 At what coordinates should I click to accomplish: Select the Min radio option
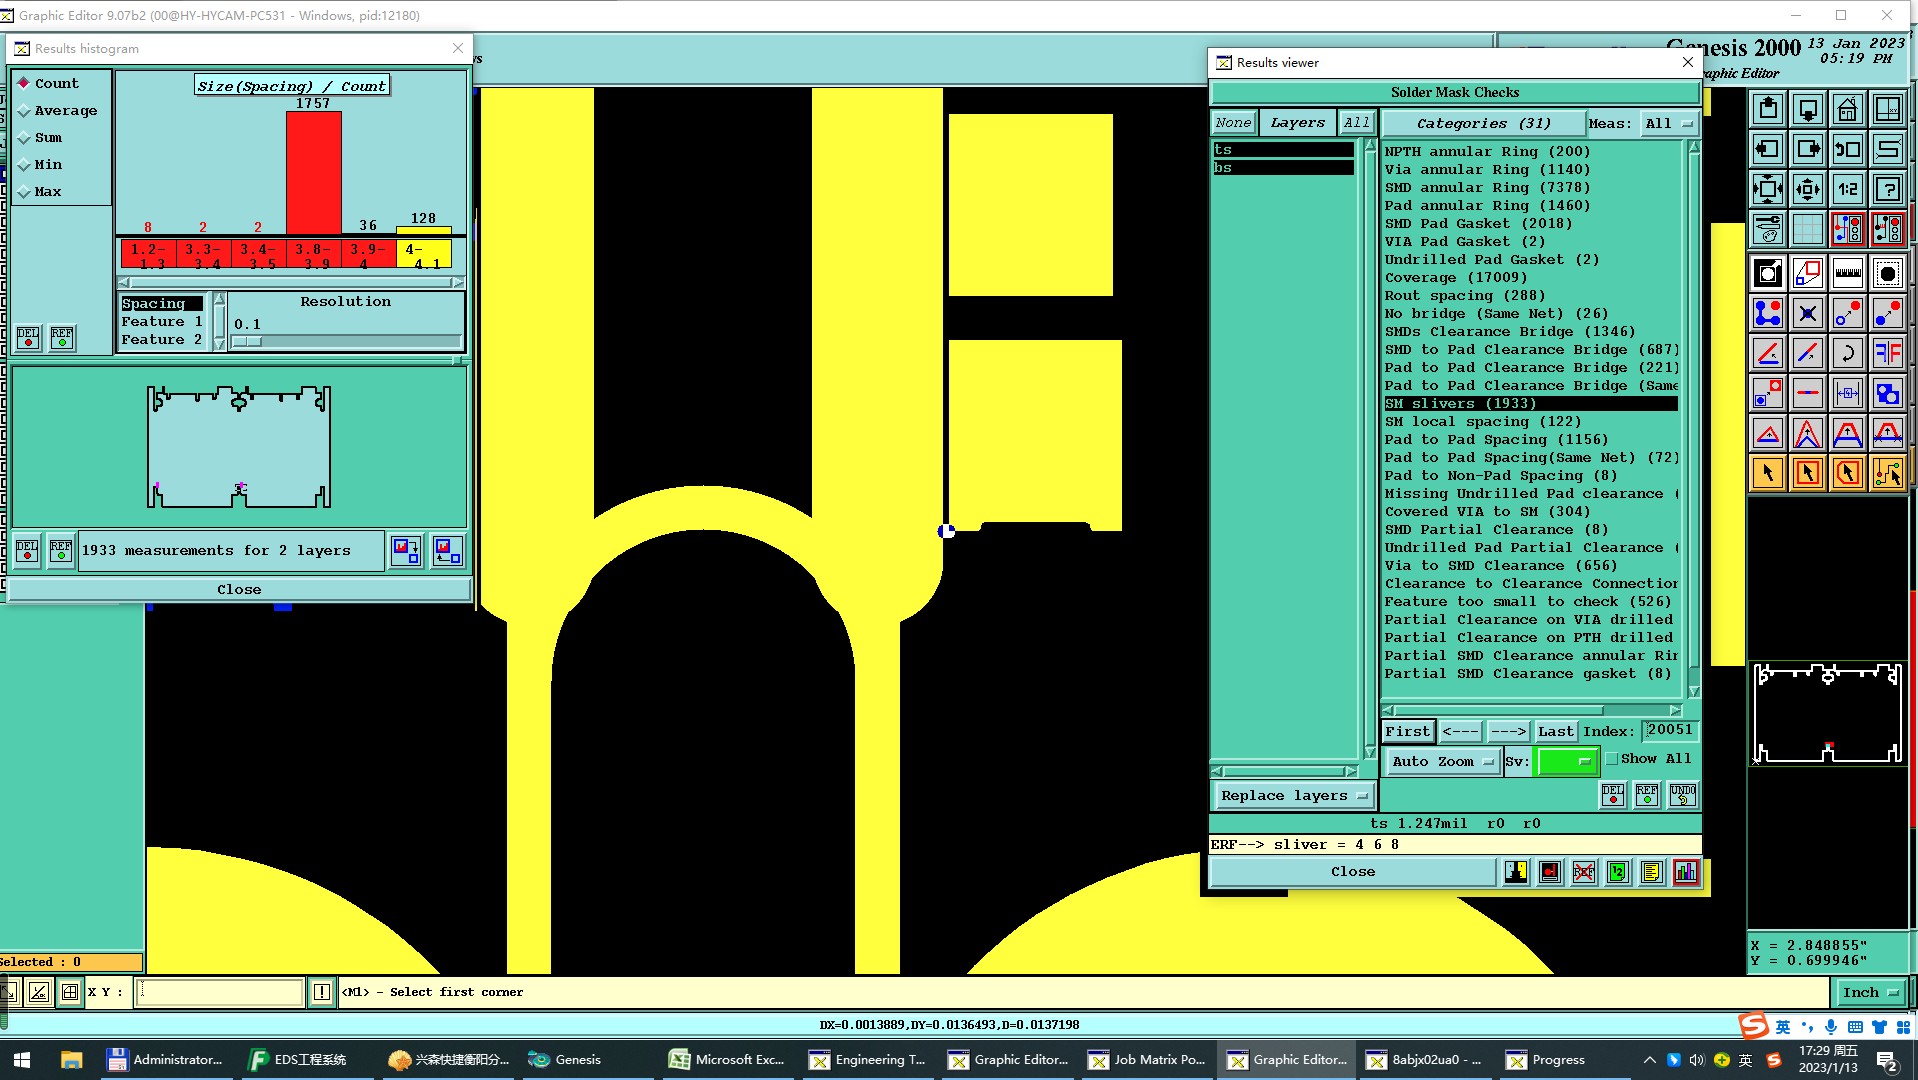click(39, 164)
